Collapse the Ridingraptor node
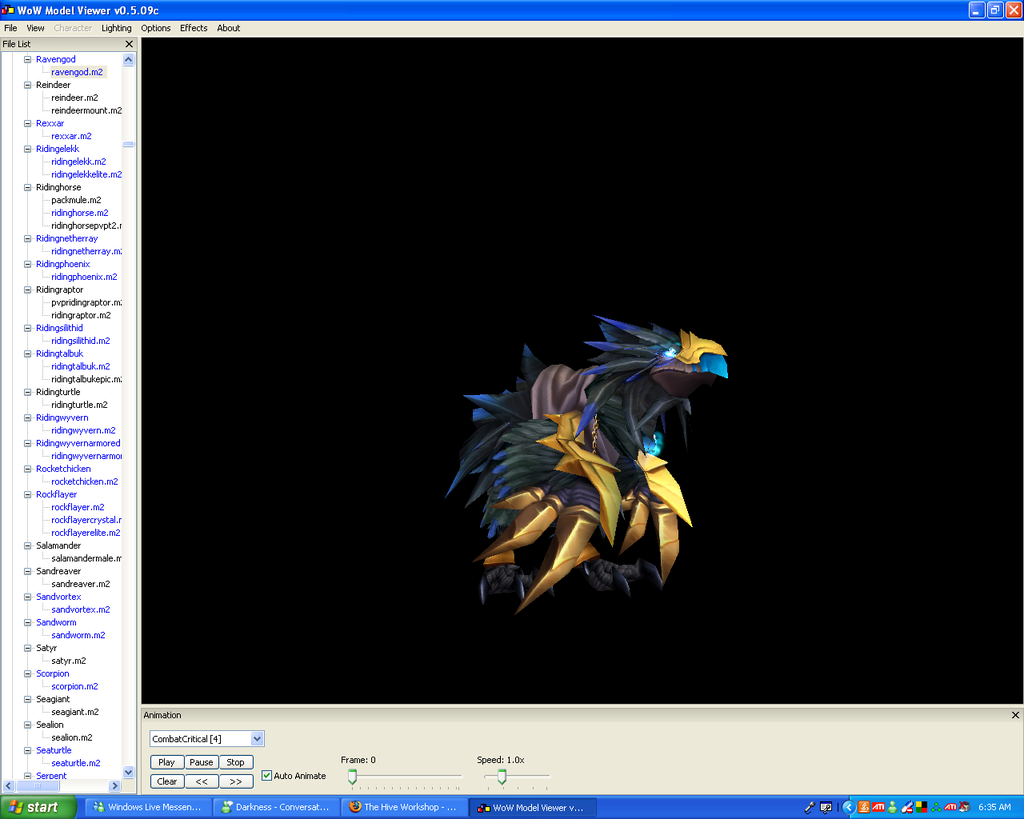Screen dimensions: 1024x819 tap(27, 290)
